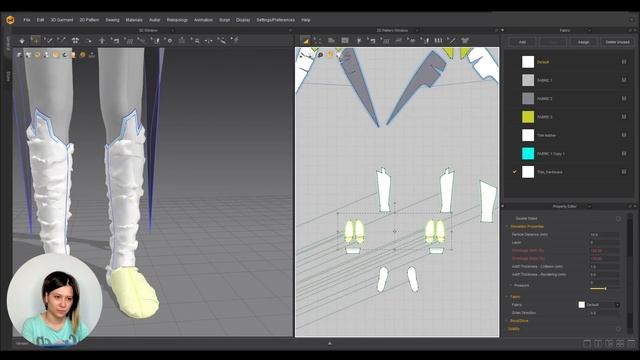Click the Delete Unused button
The image size is (640, 360).
coord(618,42)
